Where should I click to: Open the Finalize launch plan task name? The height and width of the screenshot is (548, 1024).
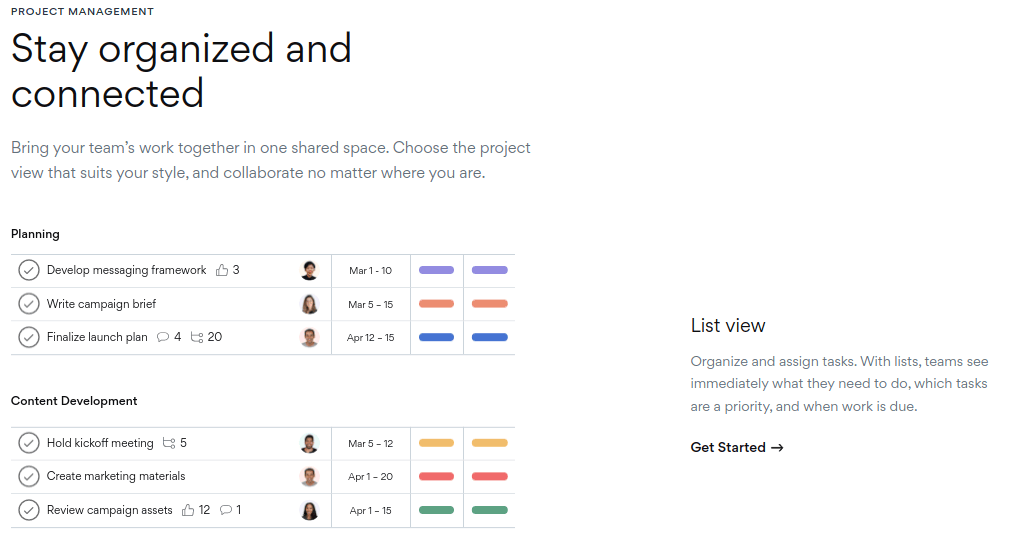point(97,337)
